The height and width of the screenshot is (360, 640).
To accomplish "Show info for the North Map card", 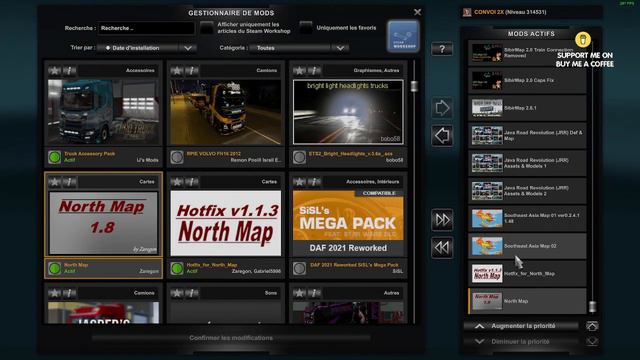I will 70,182.
